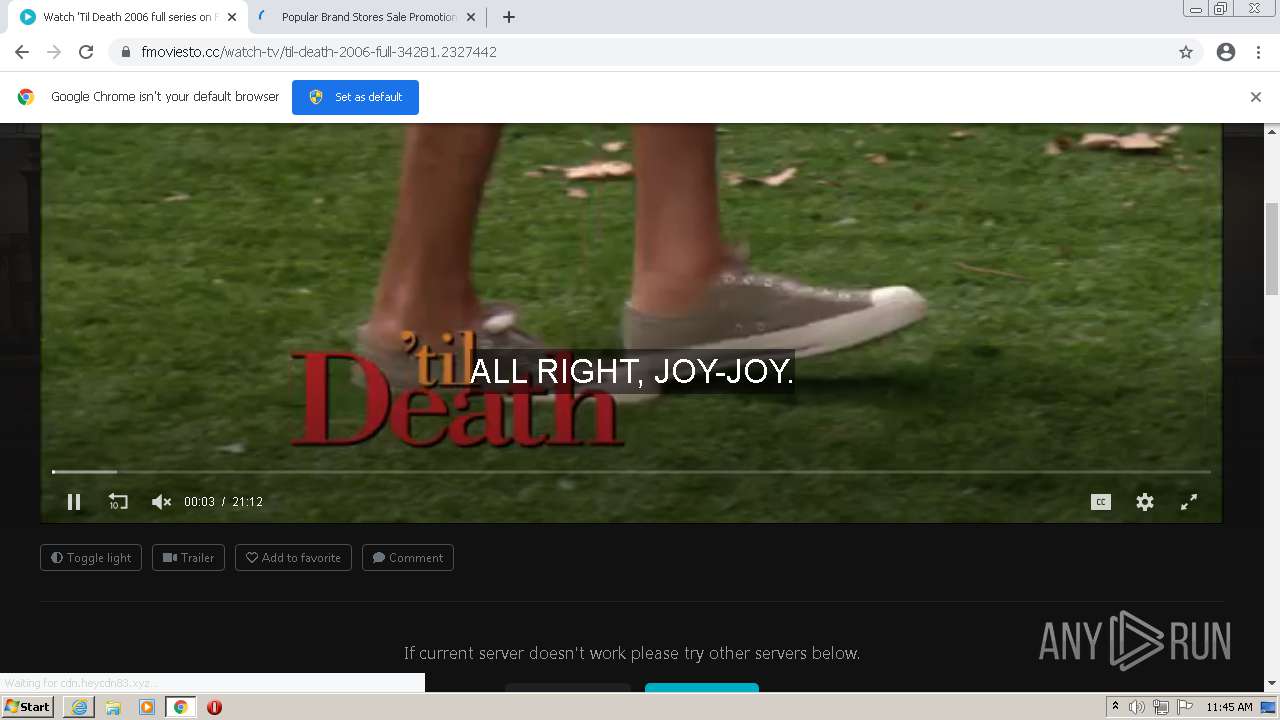Close the 'Til Death browser tab

click(232, 17)
